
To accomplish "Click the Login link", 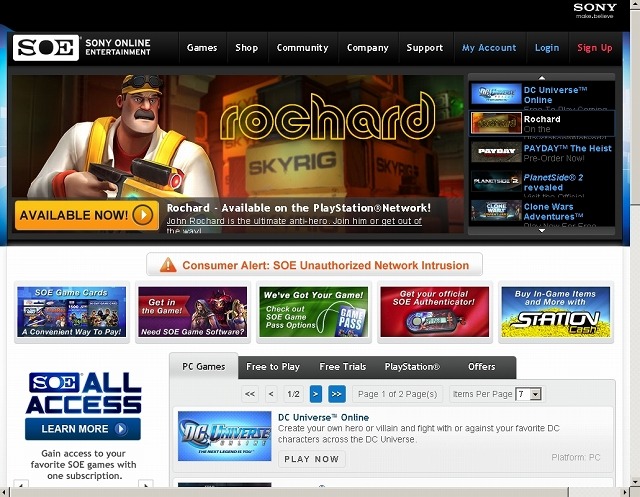I will 547,48.
